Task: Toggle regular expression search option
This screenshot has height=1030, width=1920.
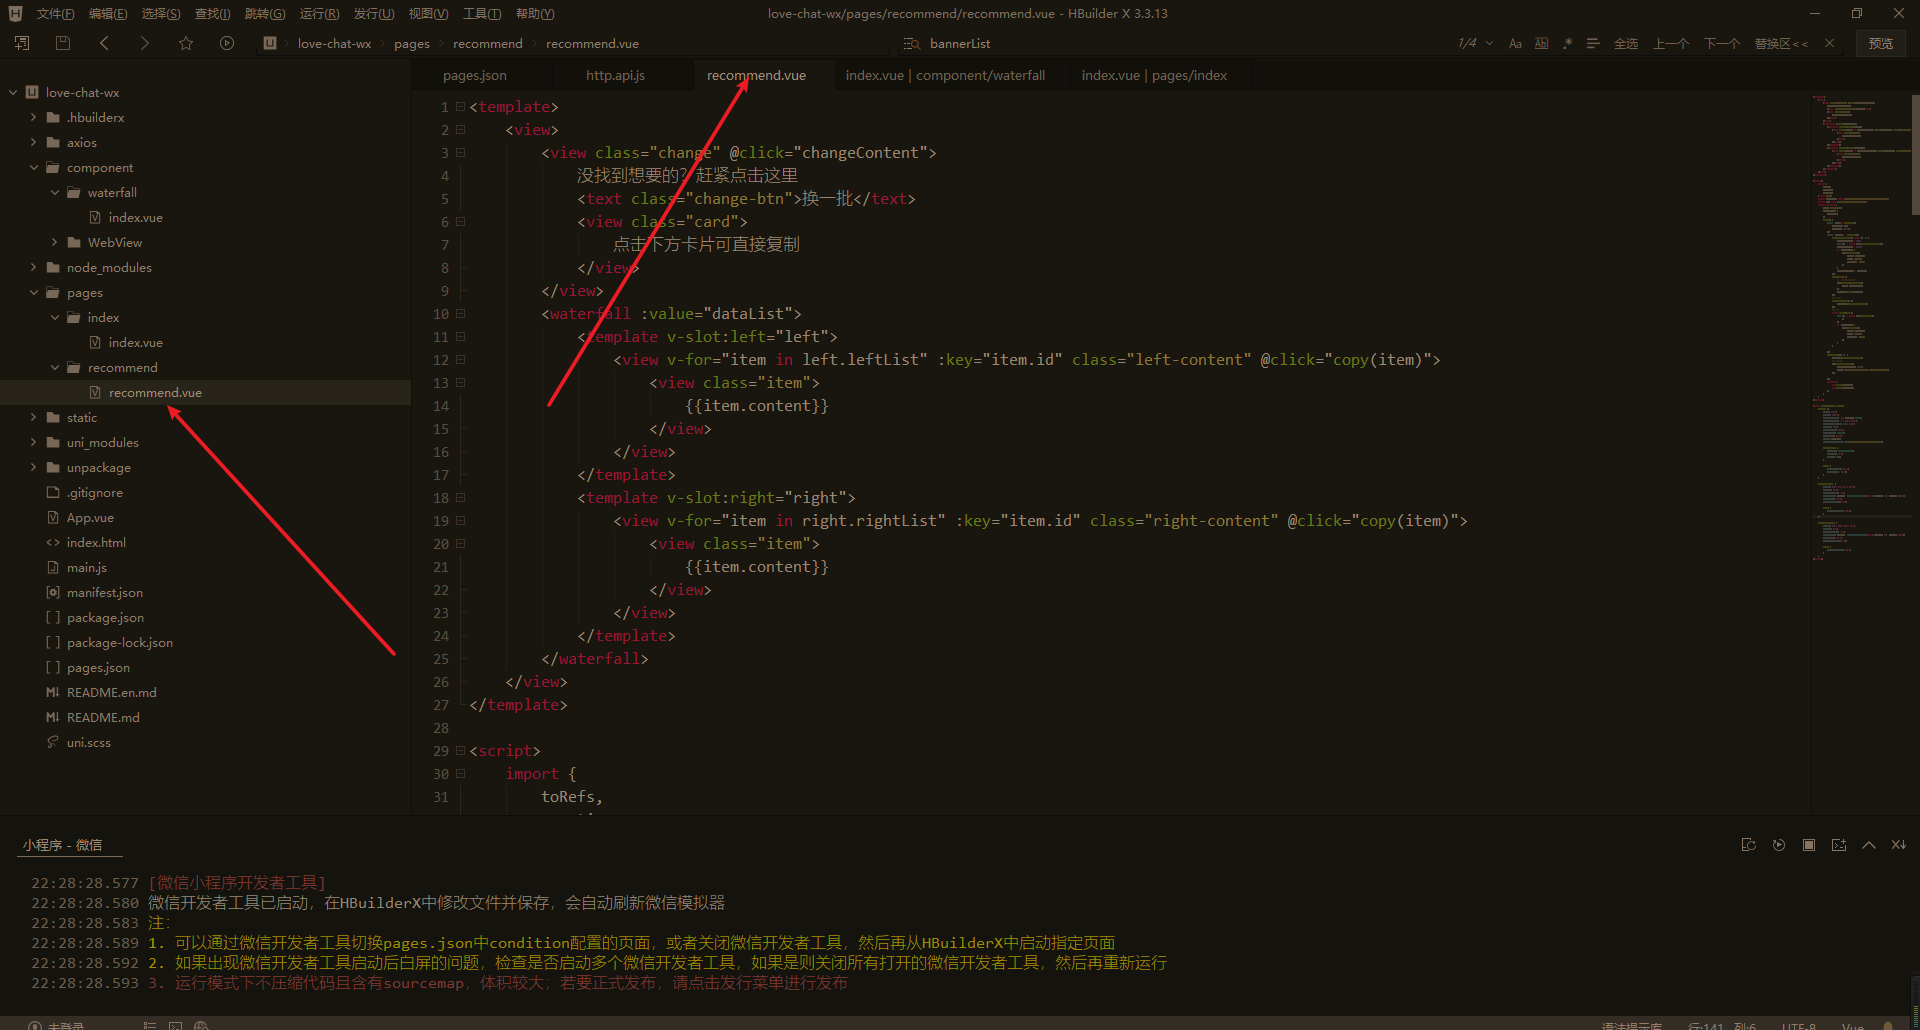Action: (x=1567, y=43)
